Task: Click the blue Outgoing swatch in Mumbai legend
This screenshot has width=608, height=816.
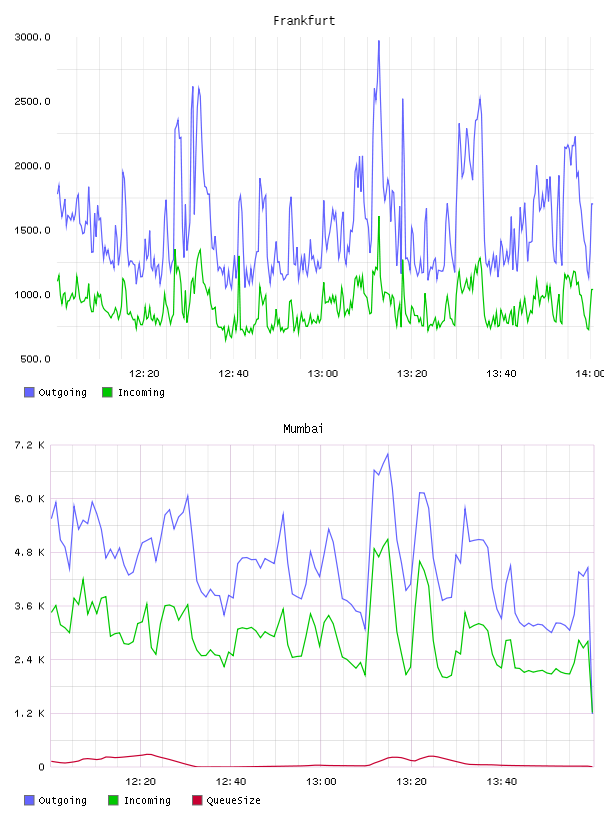Action: [29, 800]
